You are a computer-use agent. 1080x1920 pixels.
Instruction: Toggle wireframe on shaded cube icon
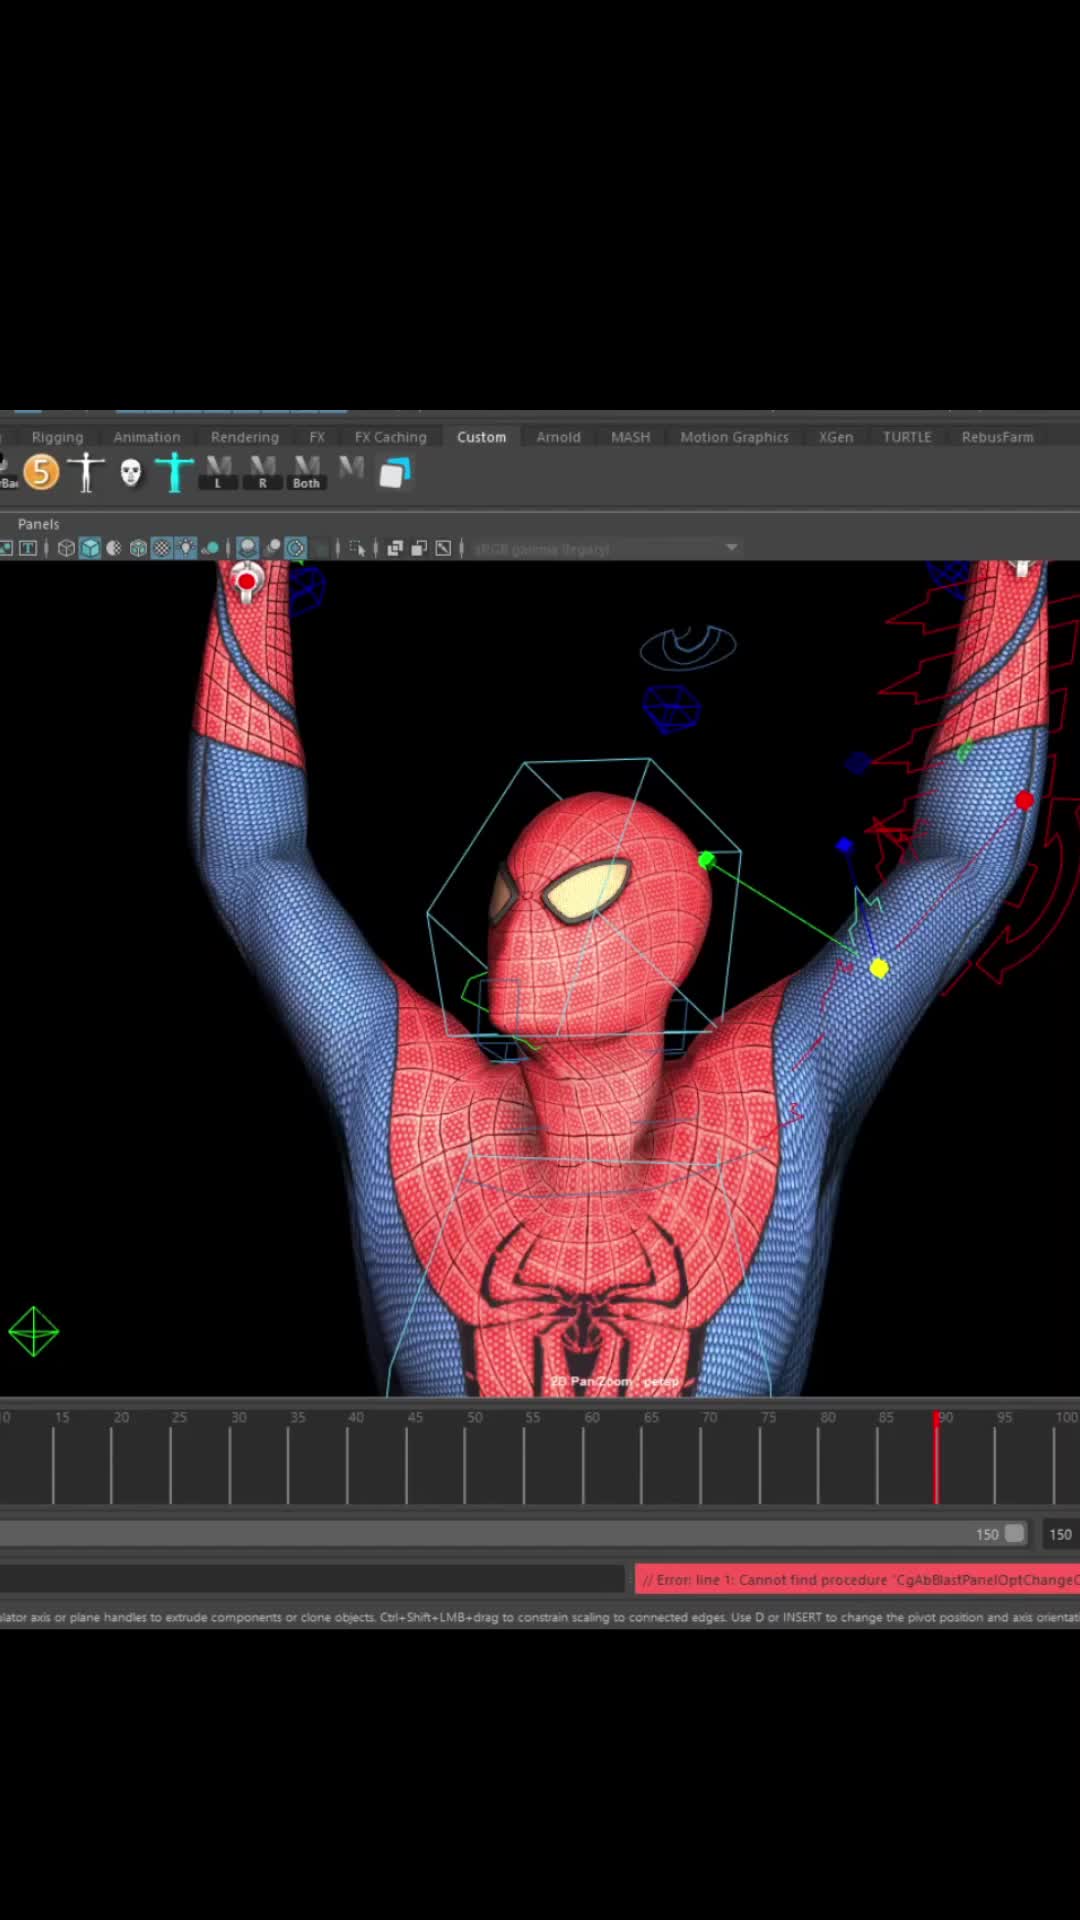[x=138, y=548]
